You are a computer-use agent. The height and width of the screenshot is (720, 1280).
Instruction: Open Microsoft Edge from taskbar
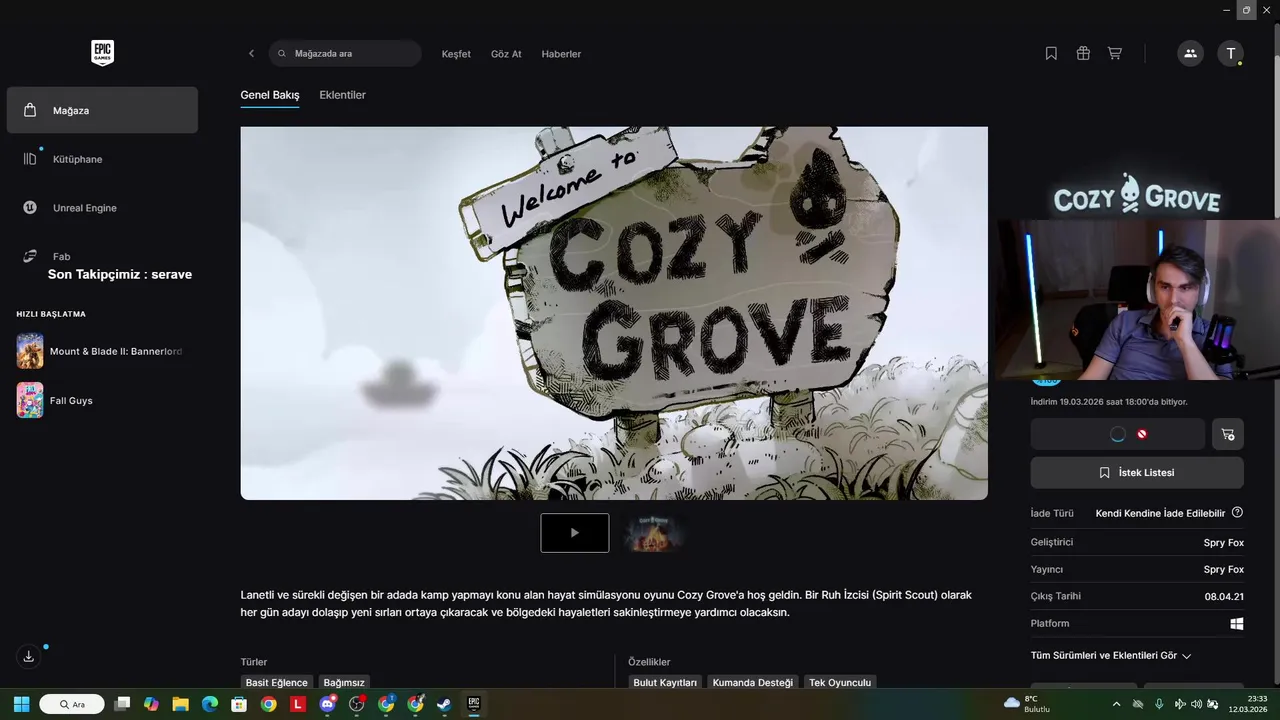[x=210, y=704]
